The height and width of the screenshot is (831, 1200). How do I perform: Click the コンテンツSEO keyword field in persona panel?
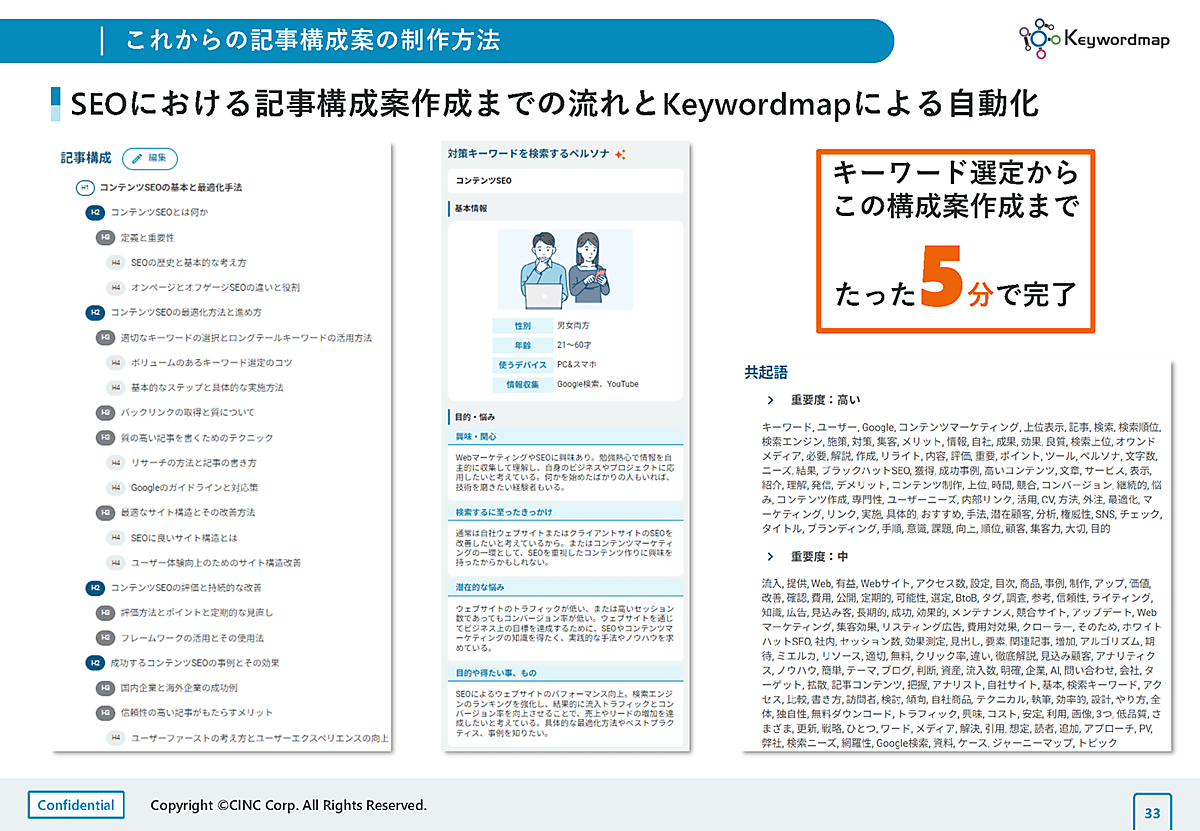566,181
